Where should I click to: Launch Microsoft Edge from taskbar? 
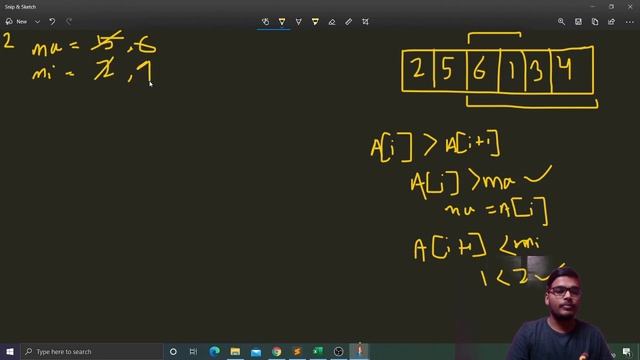[214, 351]
